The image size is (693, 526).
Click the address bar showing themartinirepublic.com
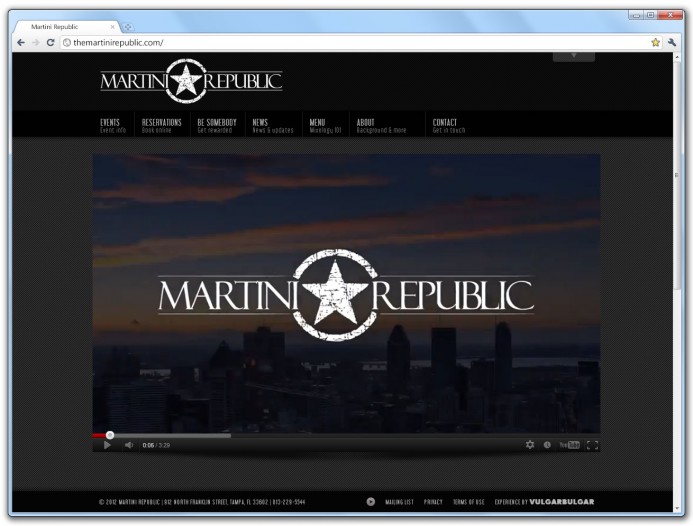tap(361, 42)
